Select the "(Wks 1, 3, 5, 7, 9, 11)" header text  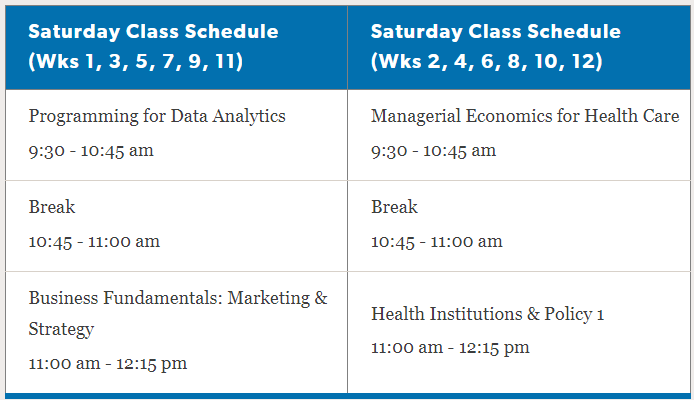coord(136,61)
